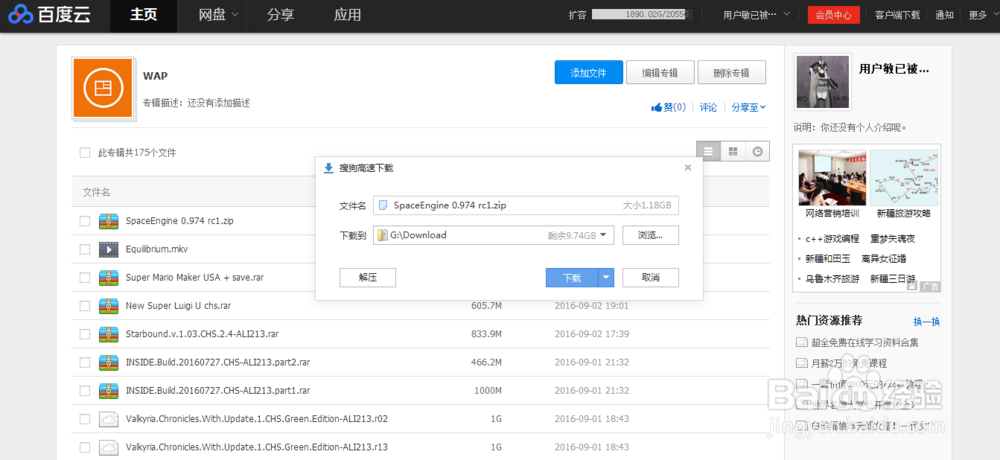Open 新疆和田玉 ad link
This screenshot has height=460, width=1000.
(828, 258)
